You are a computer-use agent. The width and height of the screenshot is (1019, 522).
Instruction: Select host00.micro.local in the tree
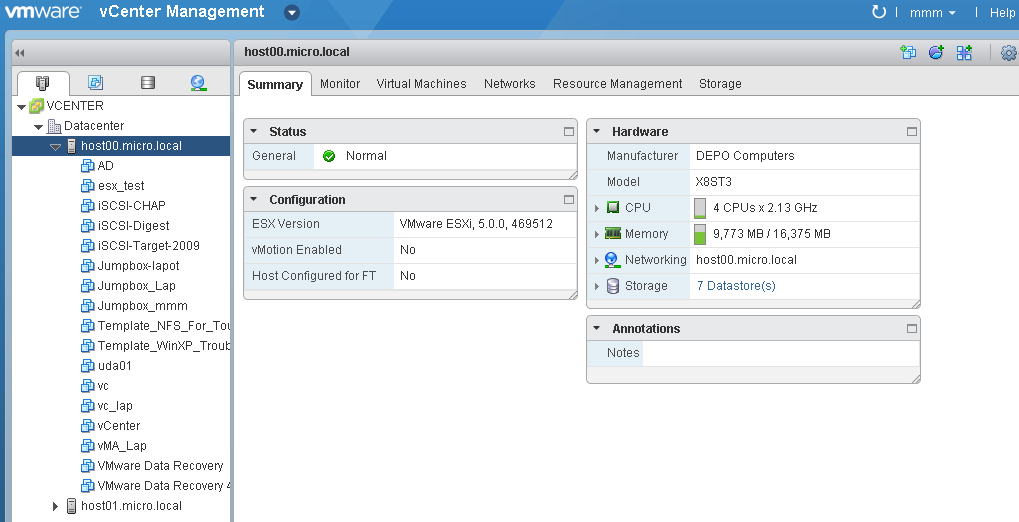(131, 146)
